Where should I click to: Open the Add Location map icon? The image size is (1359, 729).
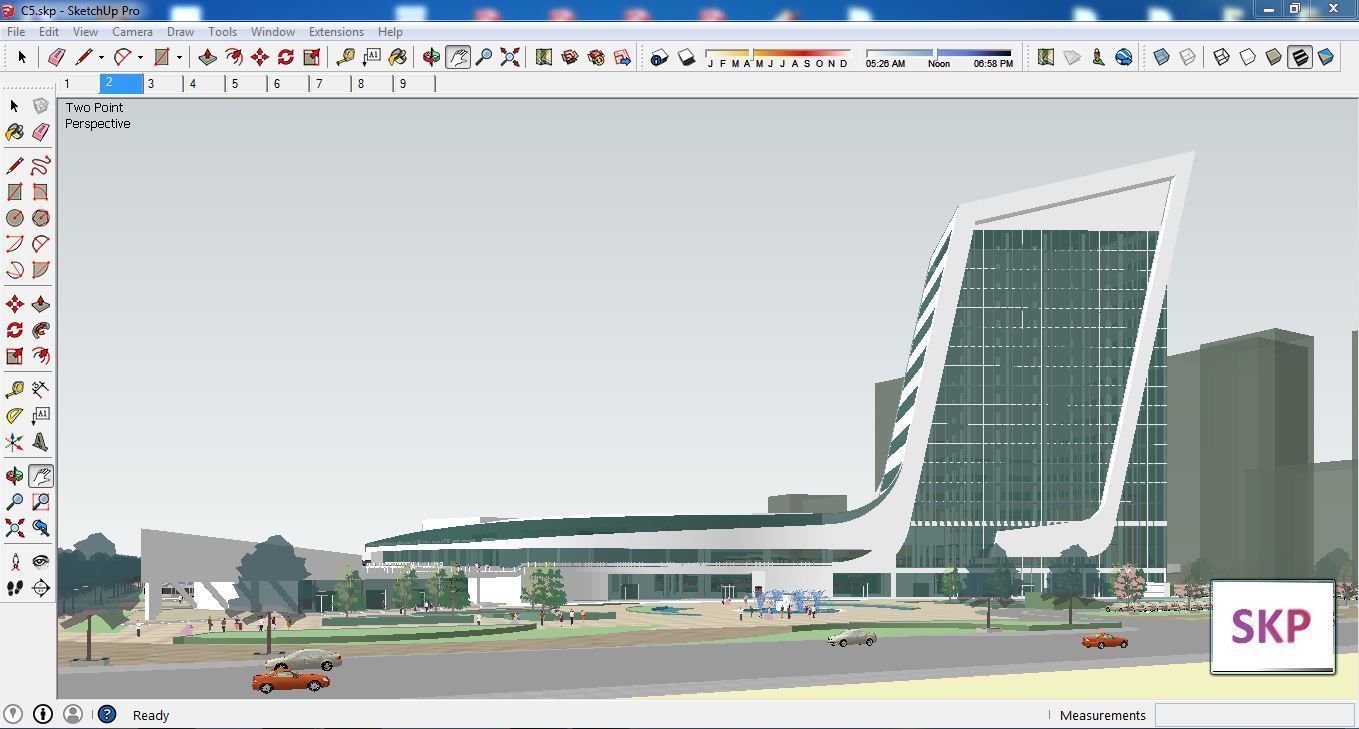[544, 57]
